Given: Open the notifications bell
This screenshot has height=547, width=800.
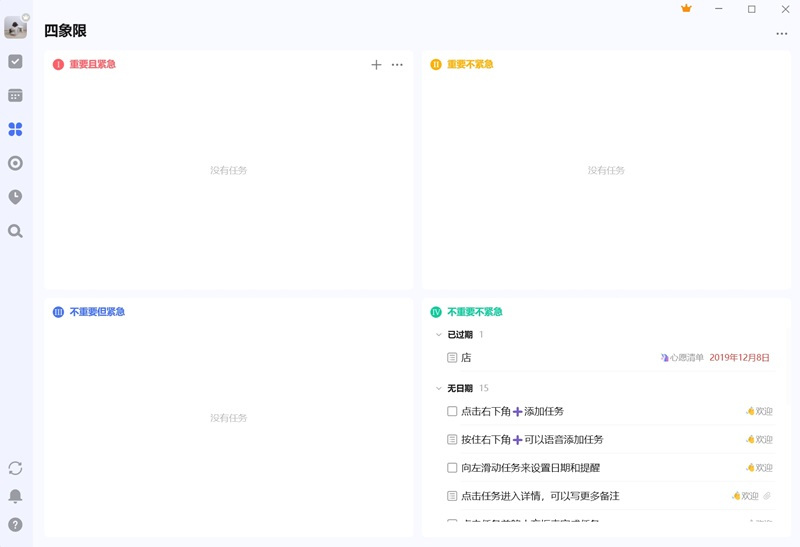Looking at the screenshot, I should coord(15,496).
